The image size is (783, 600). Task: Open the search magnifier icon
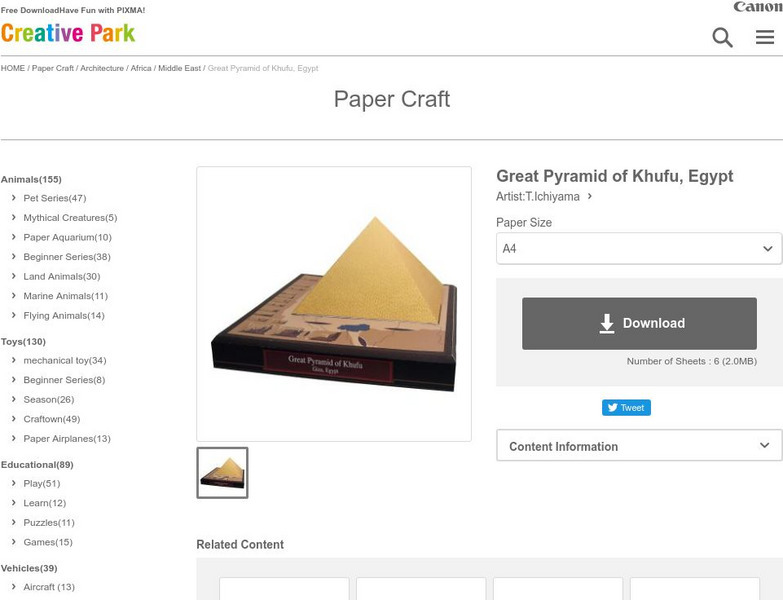[722, 37]
